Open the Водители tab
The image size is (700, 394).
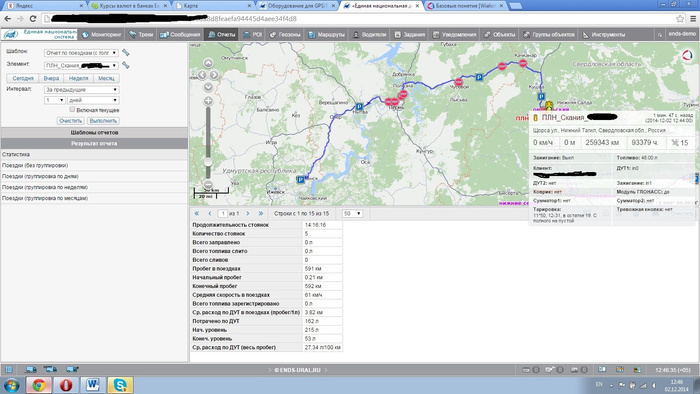tap(369, 34)
